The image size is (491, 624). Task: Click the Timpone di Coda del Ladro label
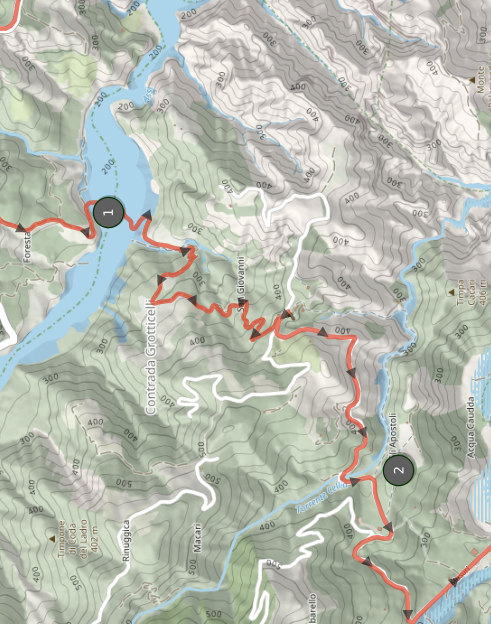(72, 538)
